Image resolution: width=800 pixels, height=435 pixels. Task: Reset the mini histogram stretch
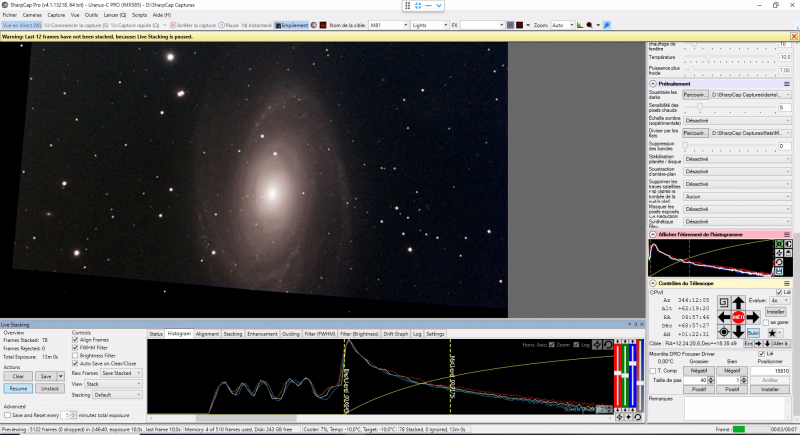click(779, 262)
